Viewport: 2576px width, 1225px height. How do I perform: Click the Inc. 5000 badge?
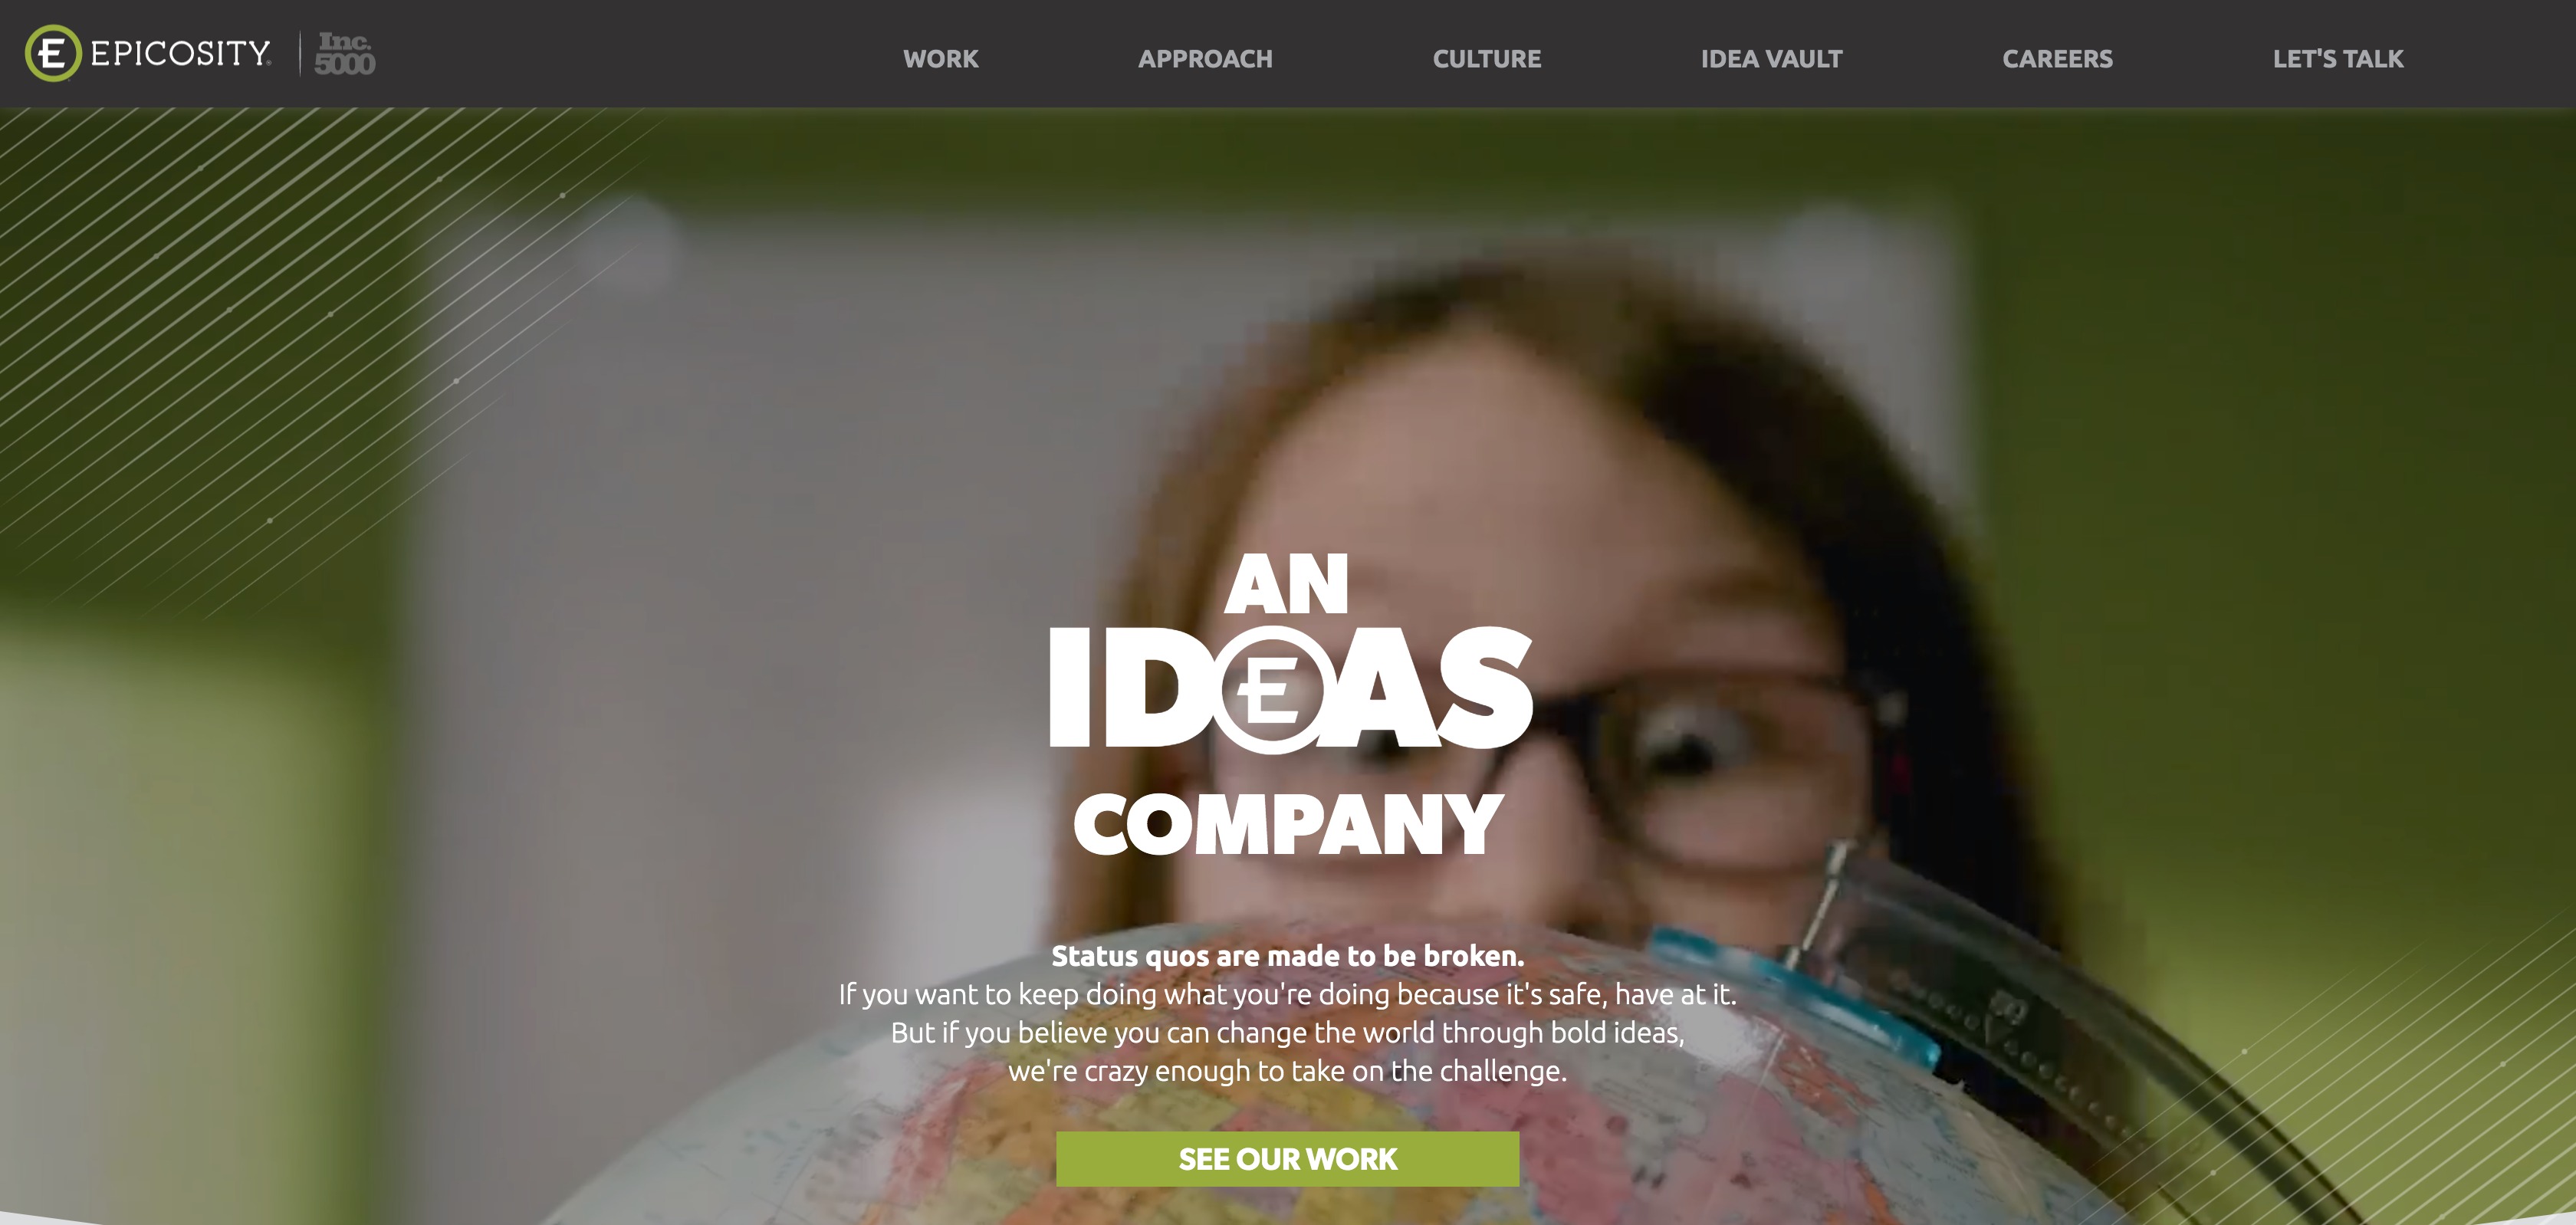[x=345, y=53]
